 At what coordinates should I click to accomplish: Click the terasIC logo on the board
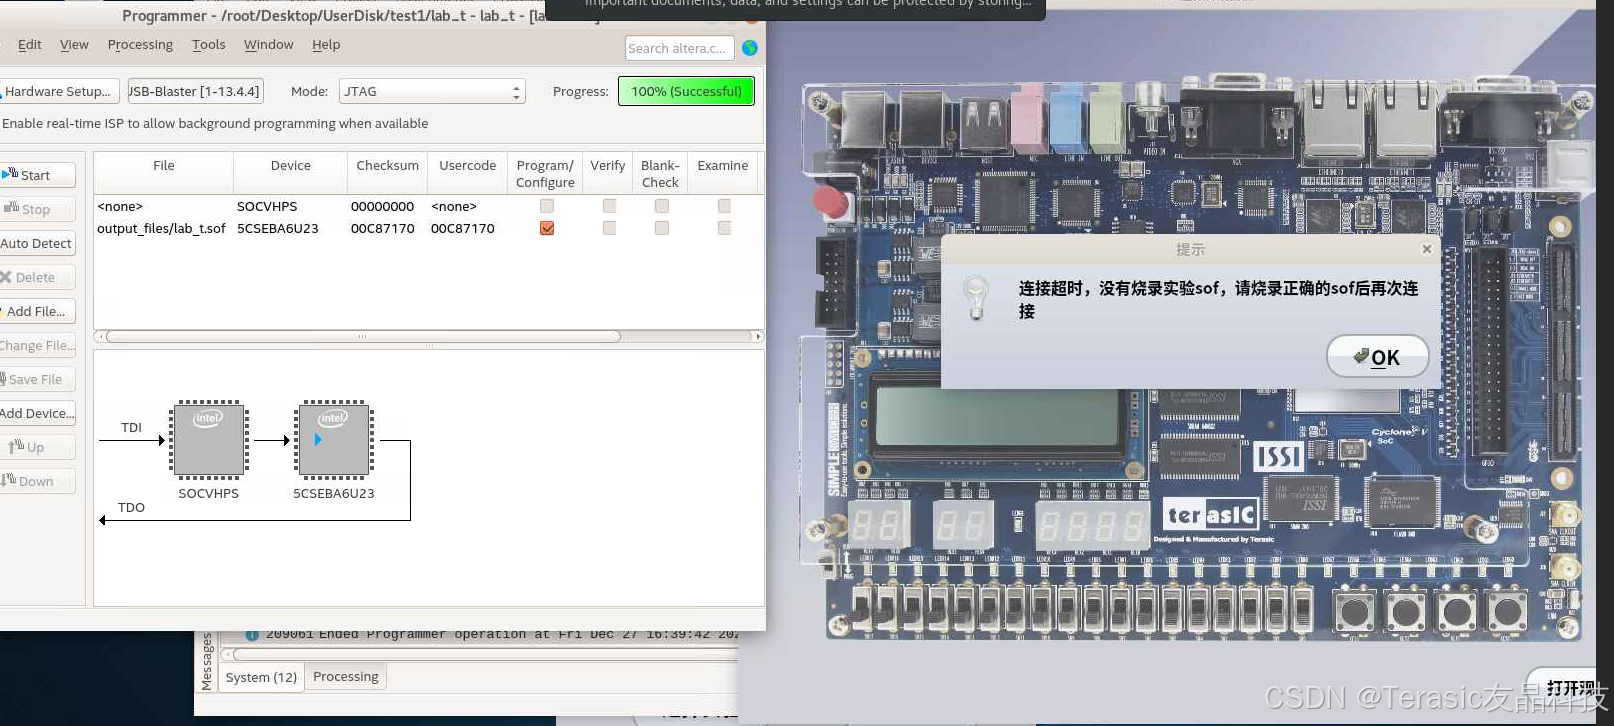pyautogui.click(x=1210, y=515)
